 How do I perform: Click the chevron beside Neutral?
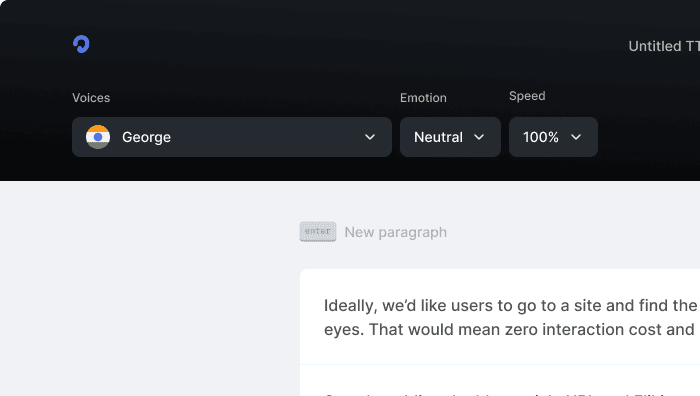(479, 137)
